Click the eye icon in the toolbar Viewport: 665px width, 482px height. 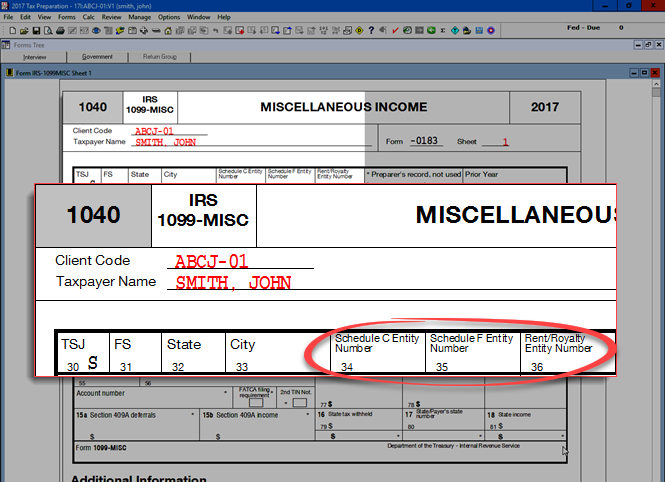click(96, 30)
